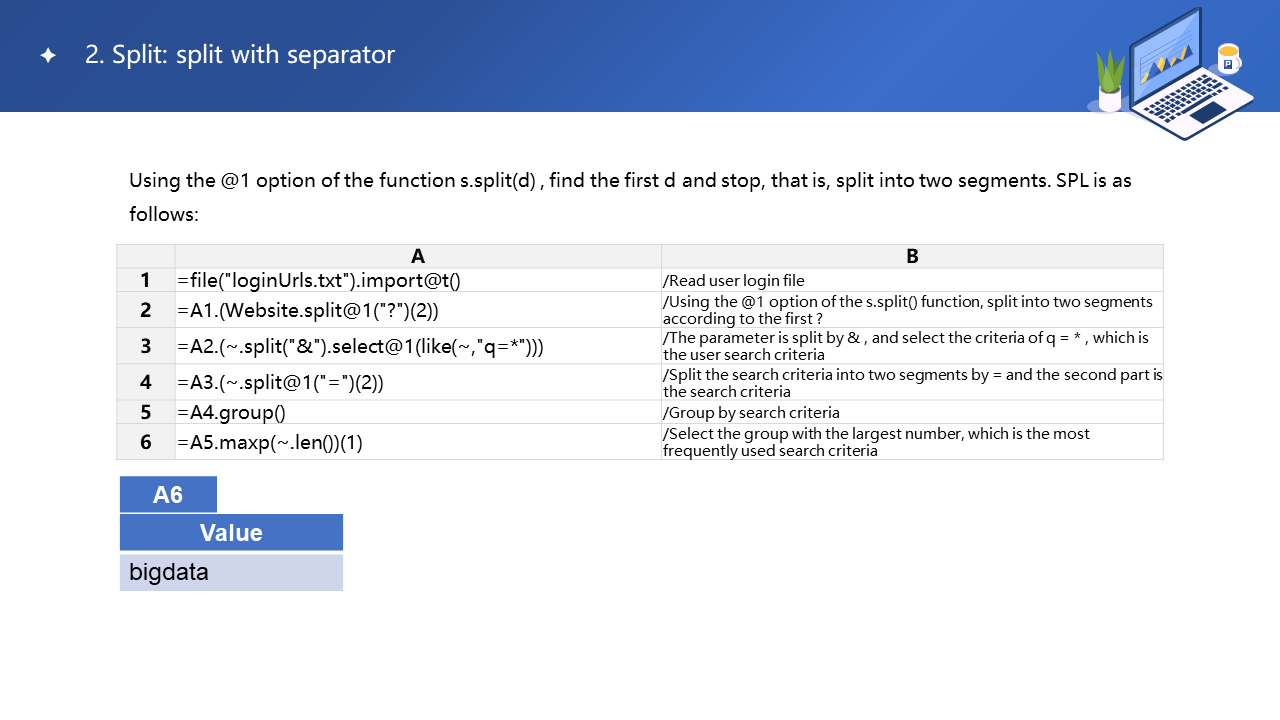
Task: Select column header B in the table
Action: click(912, 256)
